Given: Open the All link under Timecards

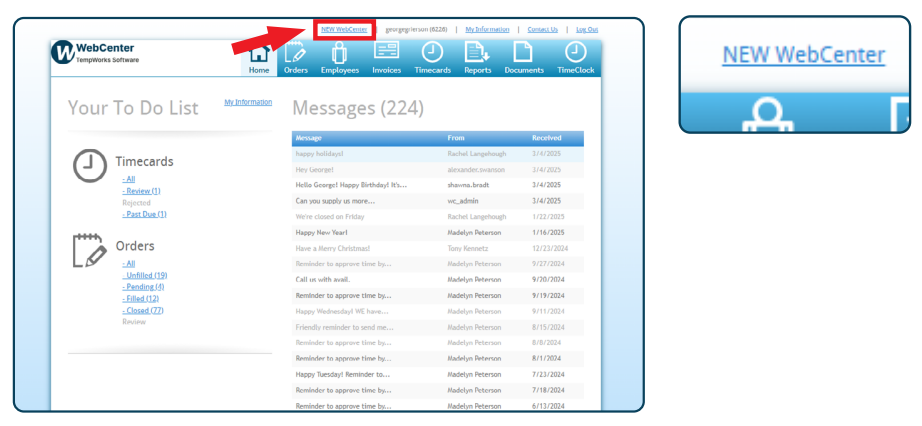Looking at the screenshot, I should click(x=129, y=179).
